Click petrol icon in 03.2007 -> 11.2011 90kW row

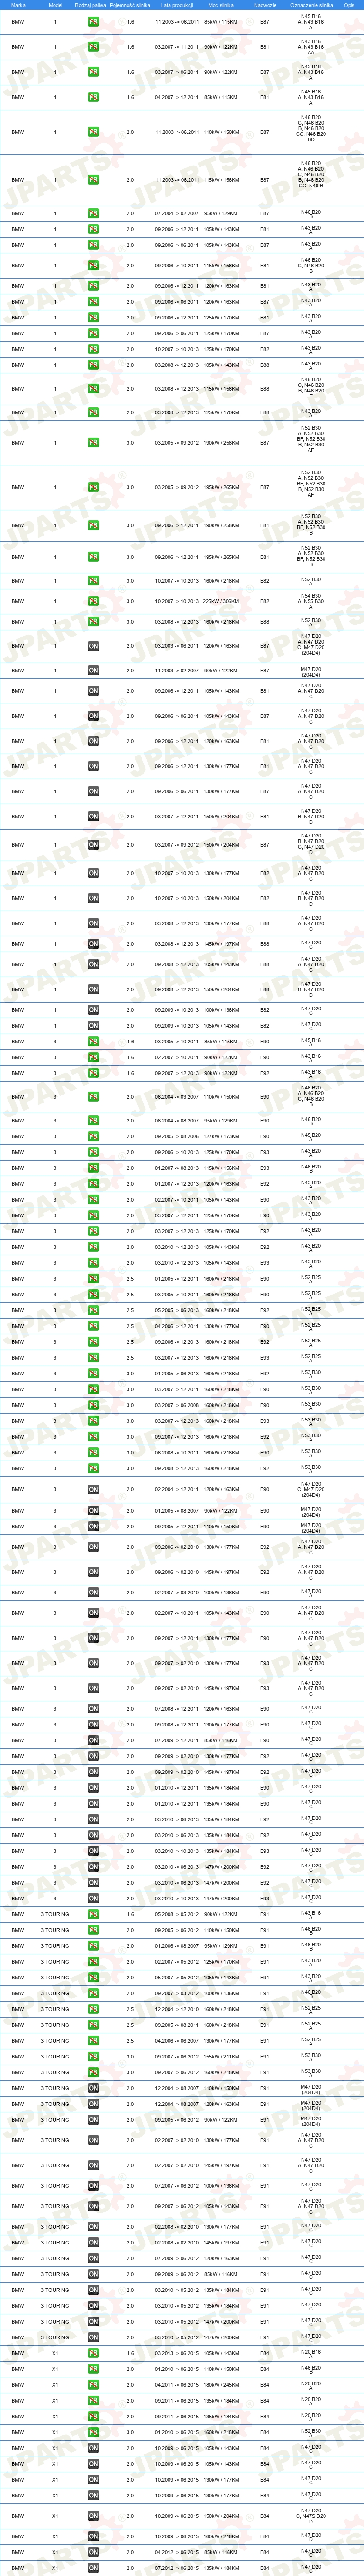pos(93,46)
